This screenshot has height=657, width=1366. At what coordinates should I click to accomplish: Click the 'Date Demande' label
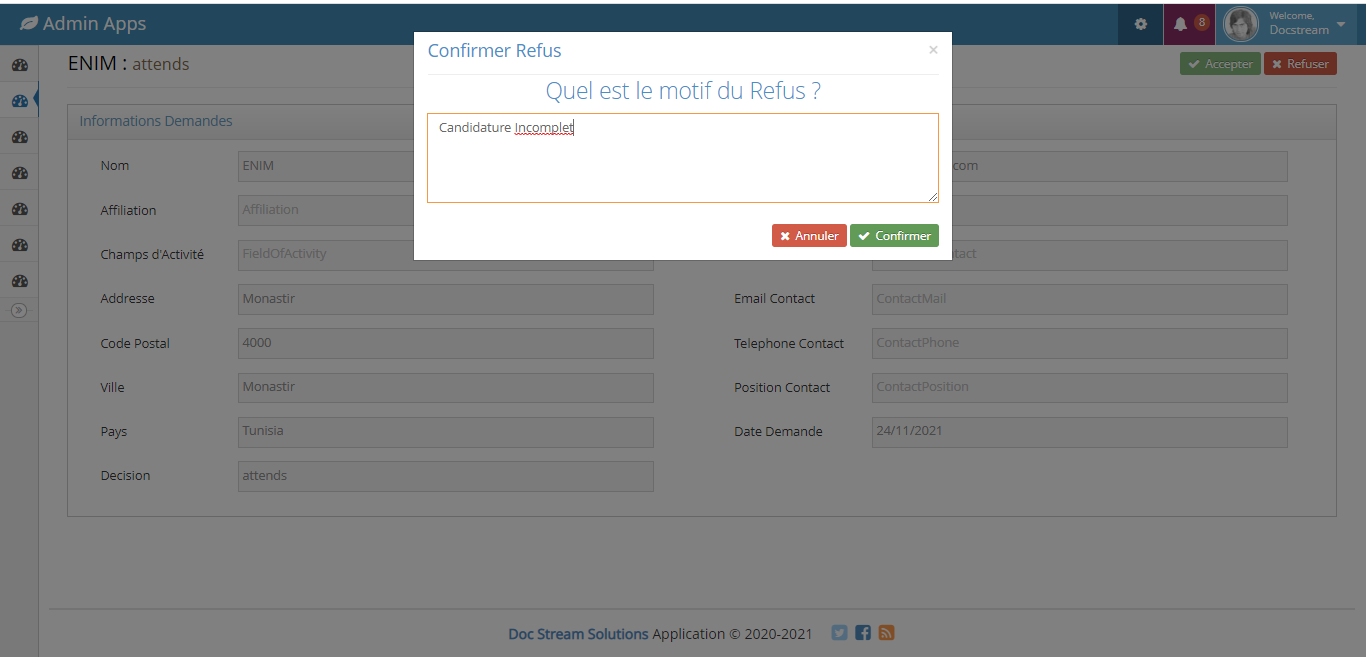[778, 432]
